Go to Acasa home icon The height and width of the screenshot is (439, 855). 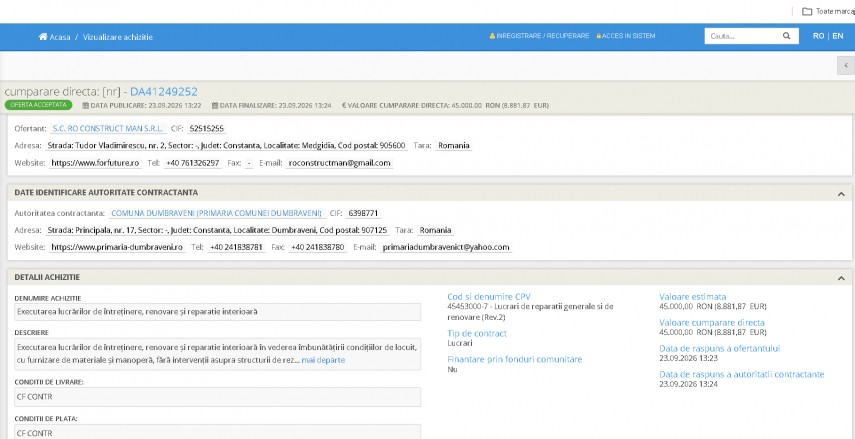pyautogui.click(x=43, y=37)
